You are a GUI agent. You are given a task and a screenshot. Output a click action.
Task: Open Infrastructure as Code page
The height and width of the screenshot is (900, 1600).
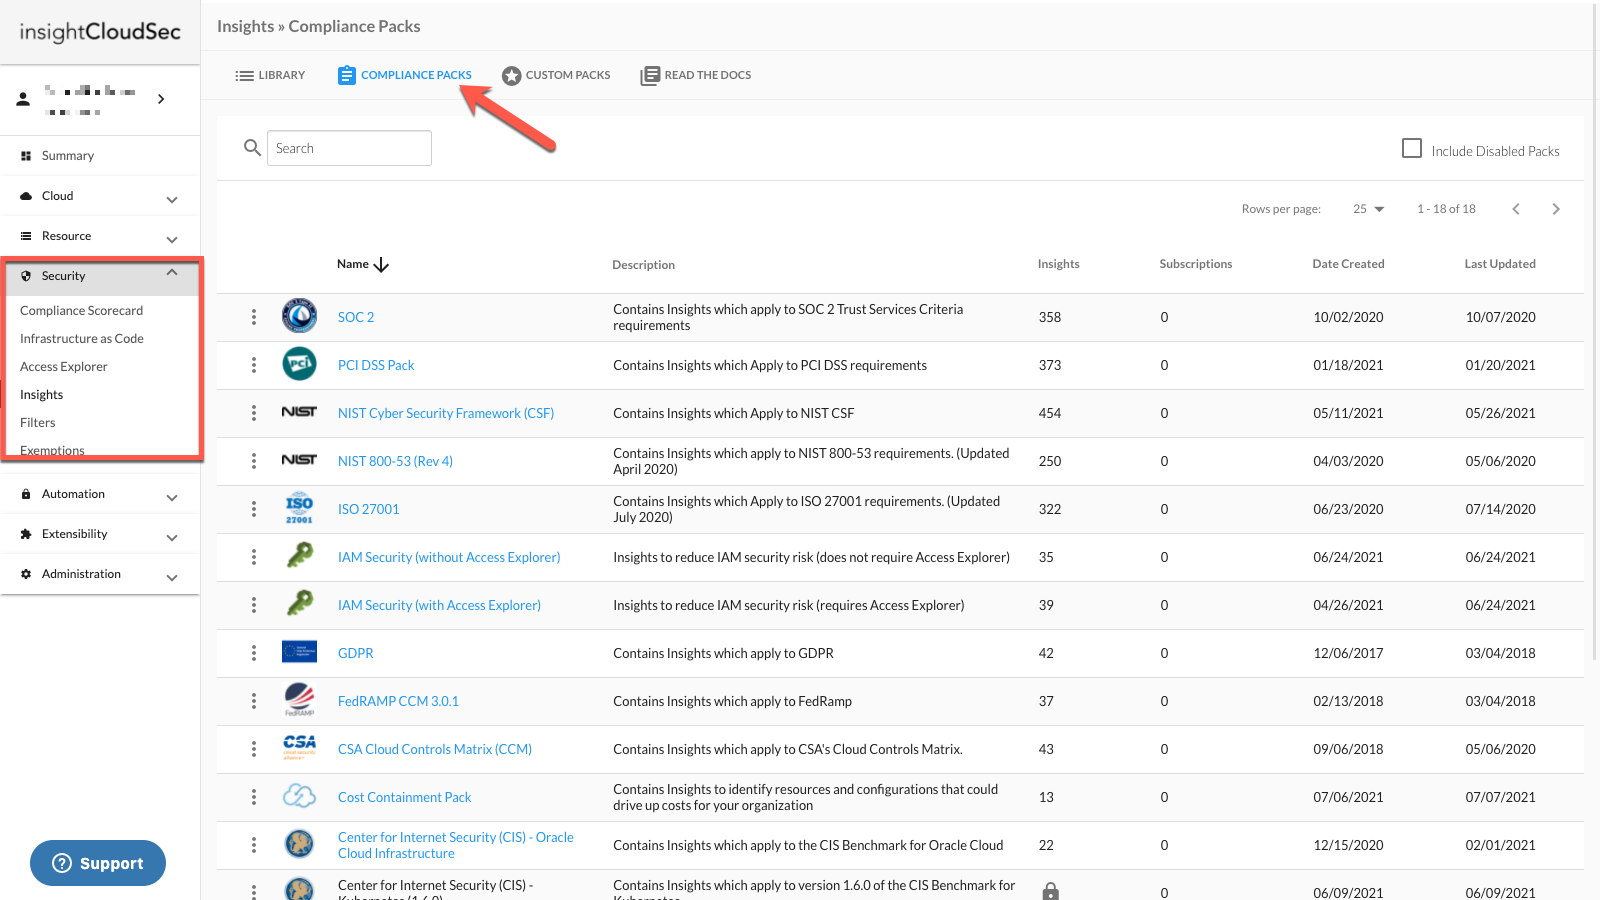click(82, 339)
